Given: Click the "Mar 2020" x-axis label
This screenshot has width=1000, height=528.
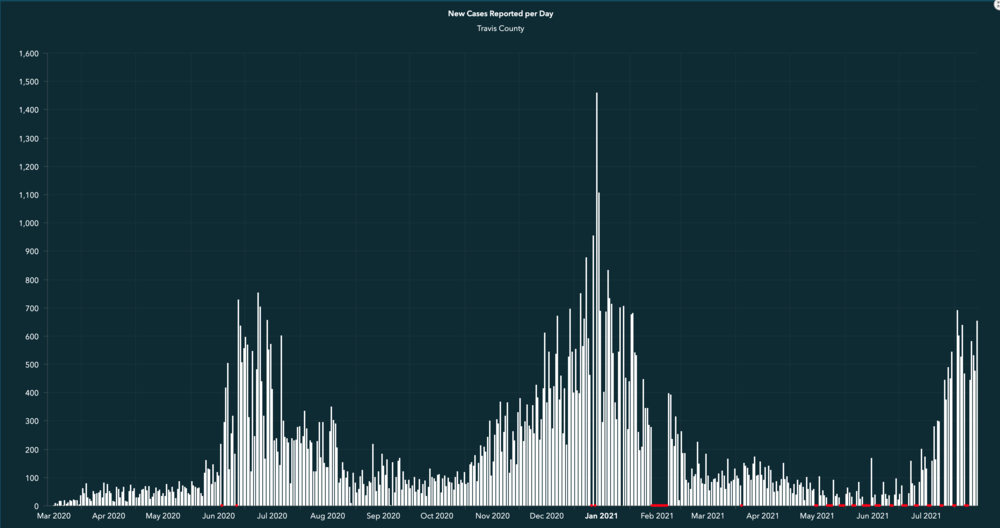Looking at the screenshot, I should pos(55,517).
